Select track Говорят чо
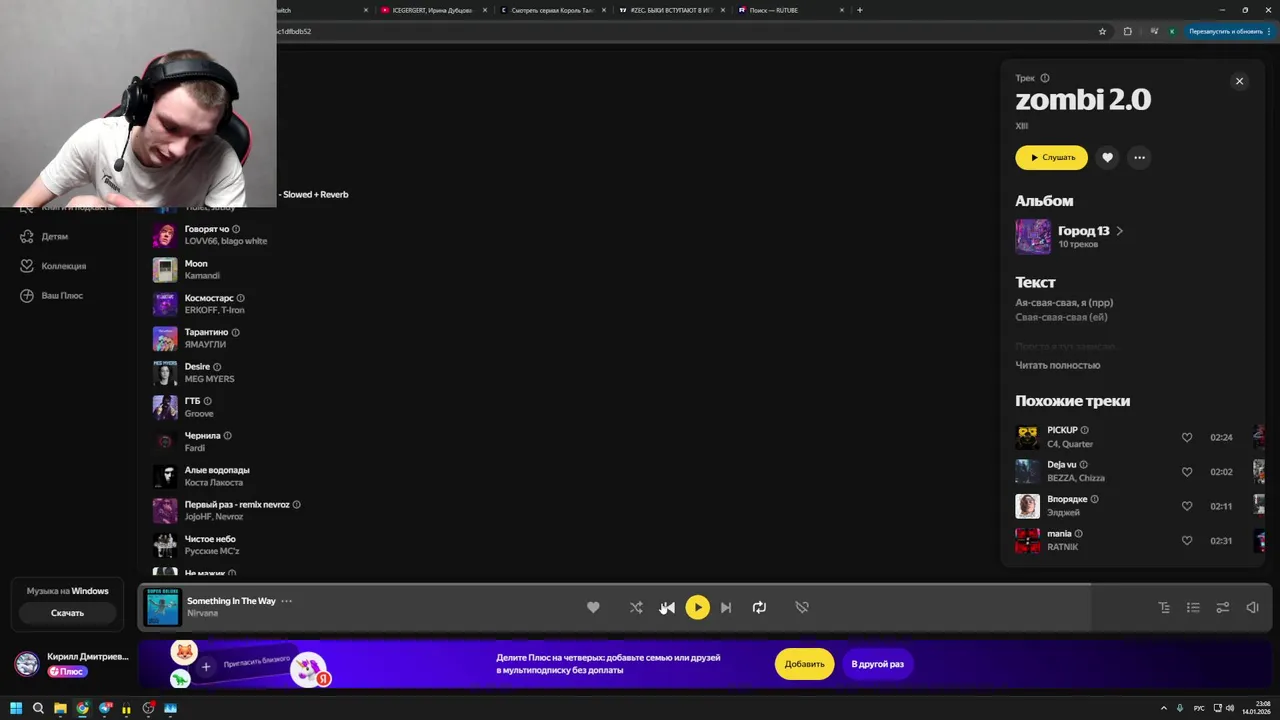The image size is (1280, 720). (x=207, y=229)
